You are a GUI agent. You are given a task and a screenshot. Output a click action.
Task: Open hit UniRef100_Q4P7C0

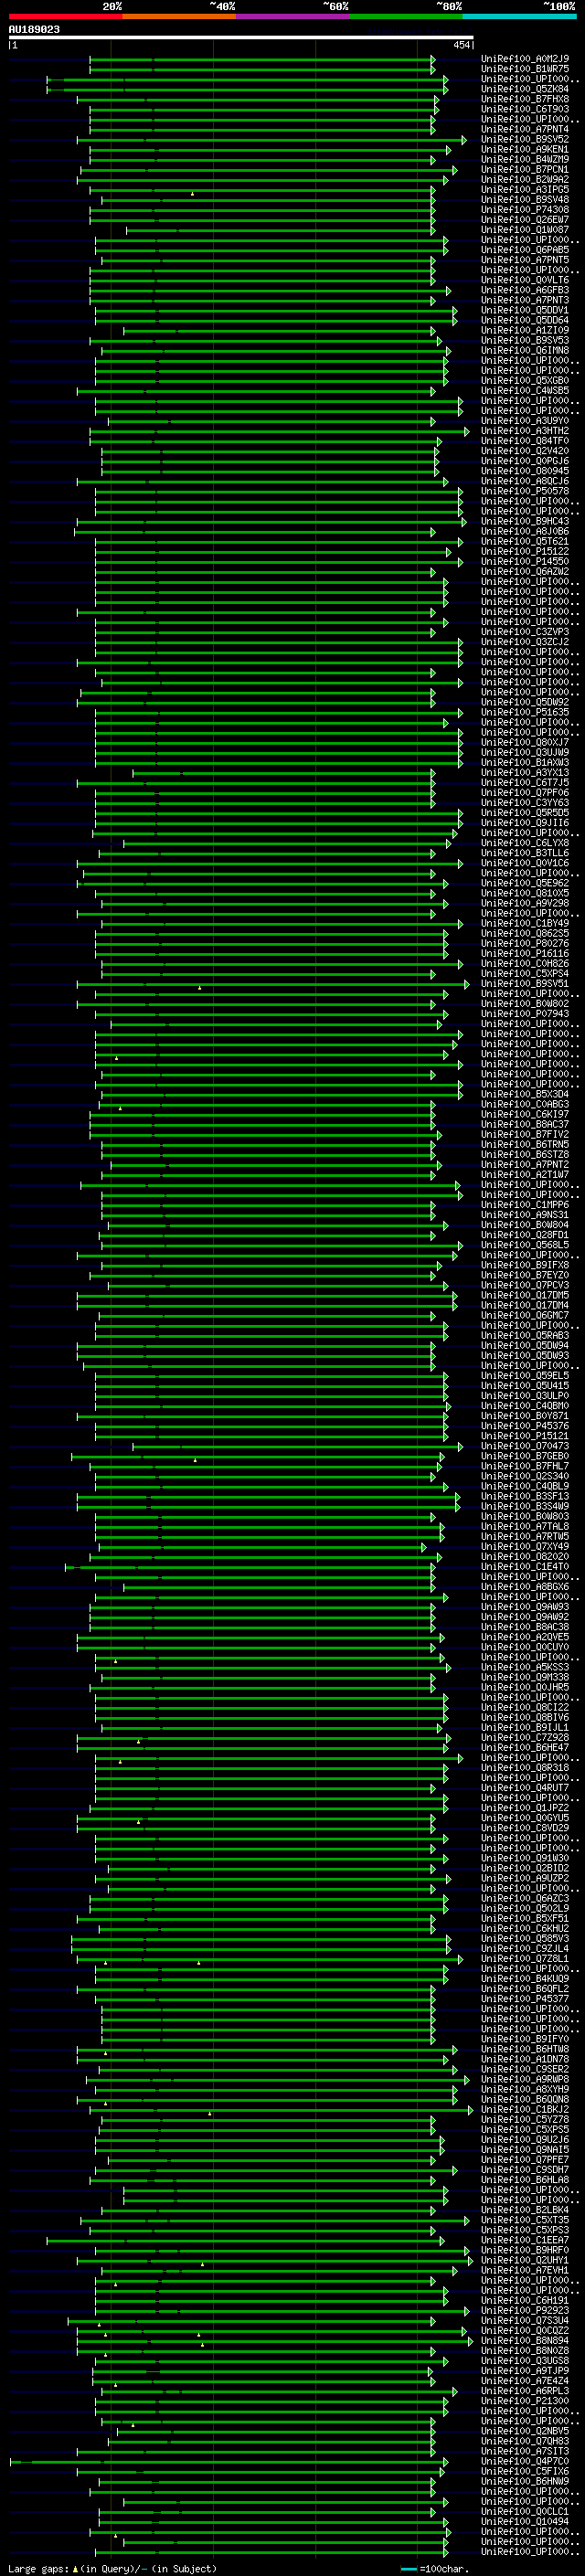click(525, 2461)
